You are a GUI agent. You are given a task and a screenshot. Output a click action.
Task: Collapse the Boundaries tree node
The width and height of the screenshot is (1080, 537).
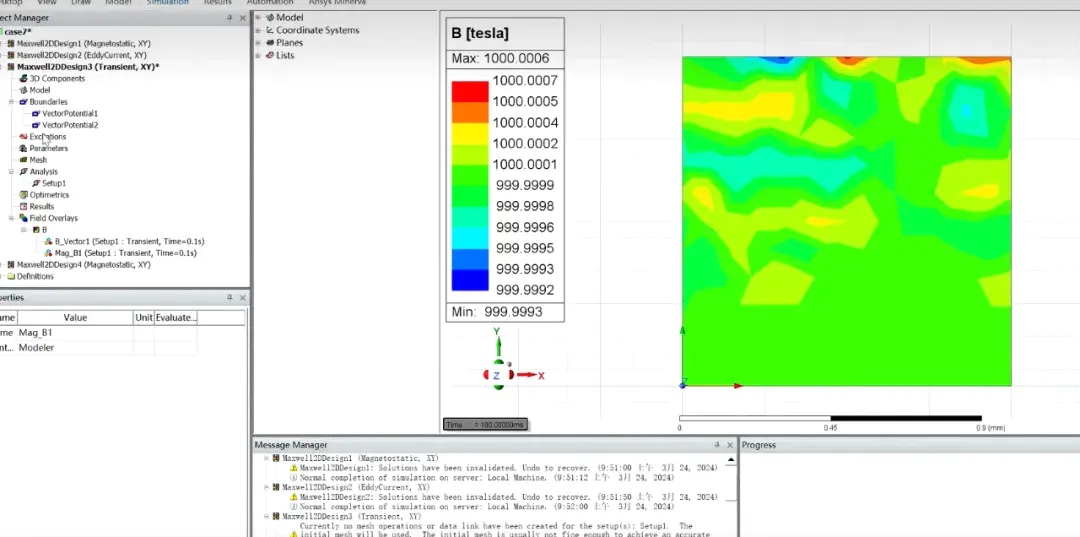(11, 102)
